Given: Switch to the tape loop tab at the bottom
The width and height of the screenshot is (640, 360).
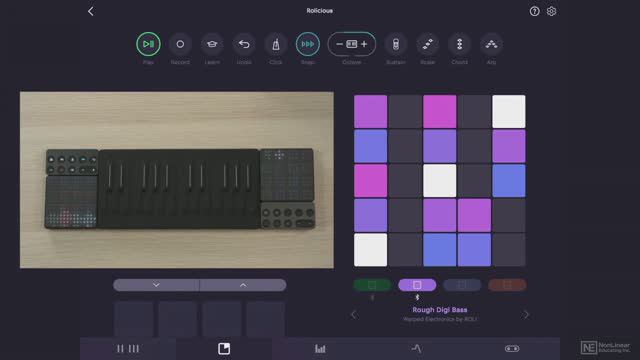Looking at the screenshot, I should (512, 349).
